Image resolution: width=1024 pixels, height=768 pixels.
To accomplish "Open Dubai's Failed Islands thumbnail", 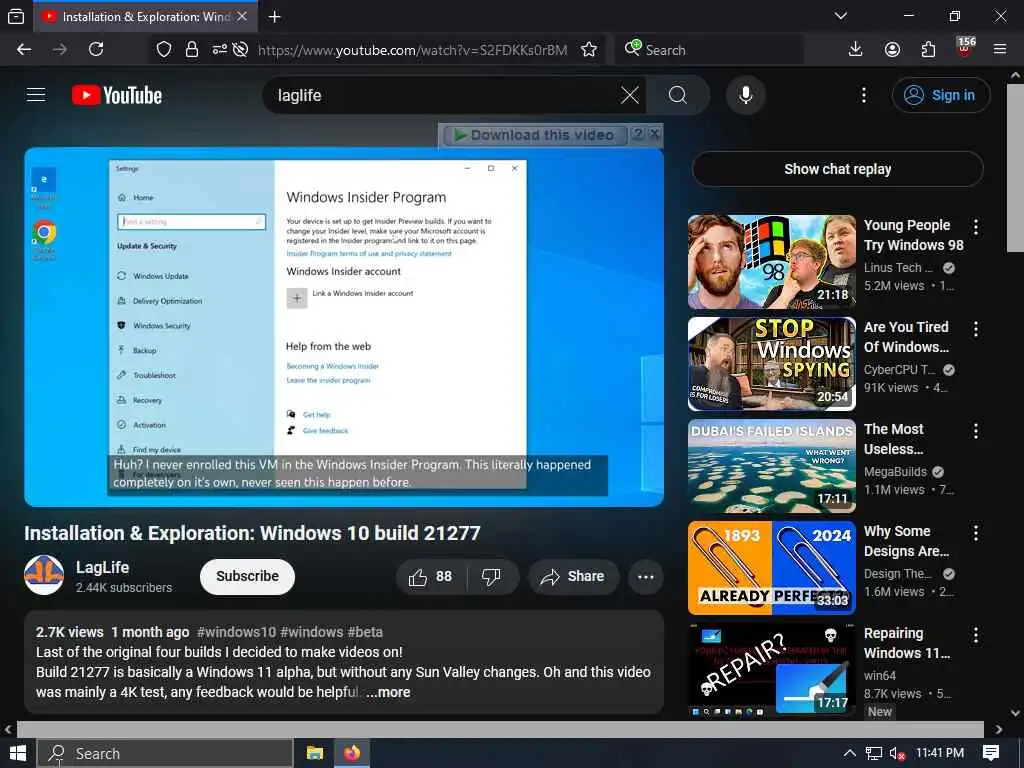I will point(771,466).
